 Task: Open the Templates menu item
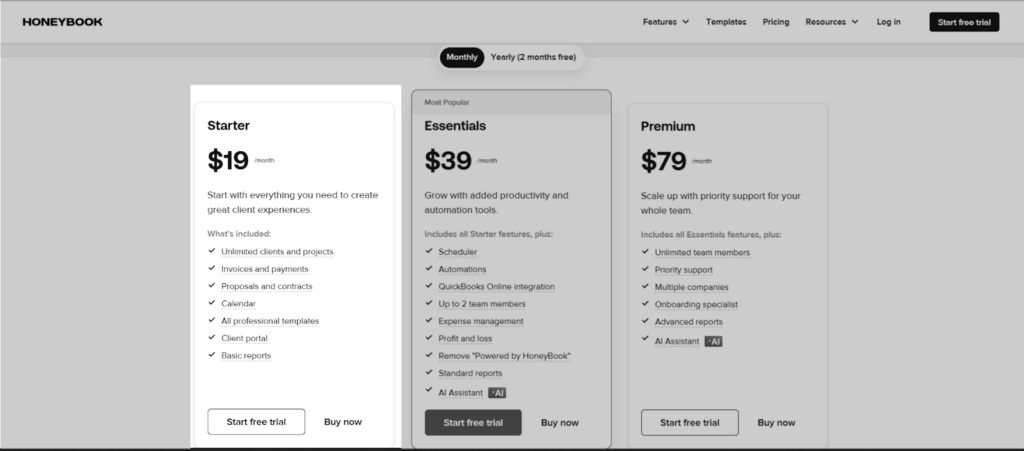click(x=726, y=22)
